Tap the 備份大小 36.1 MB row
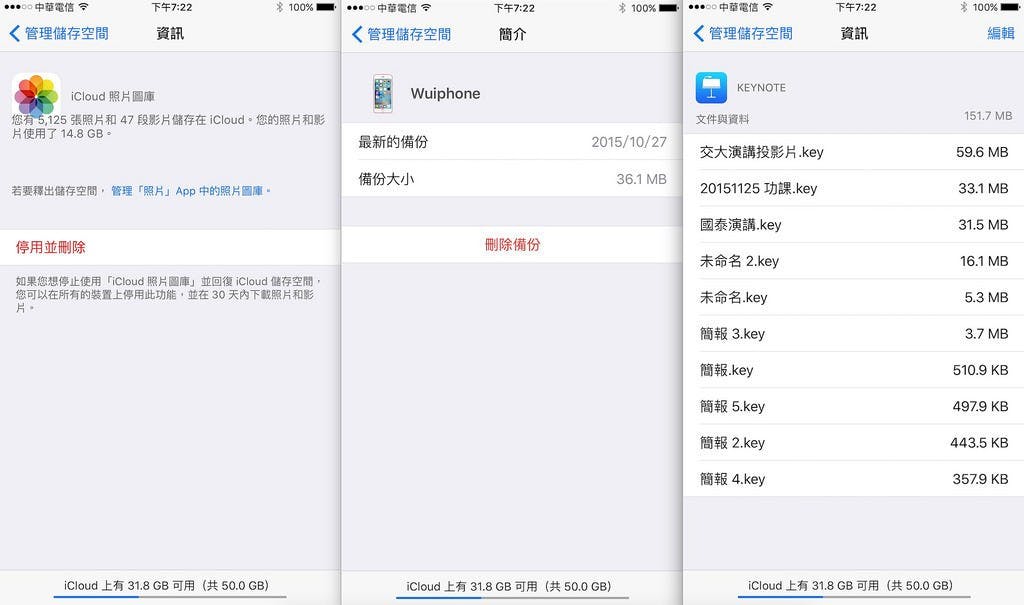This screenshot has width=1024, height=605. point(512,178)
